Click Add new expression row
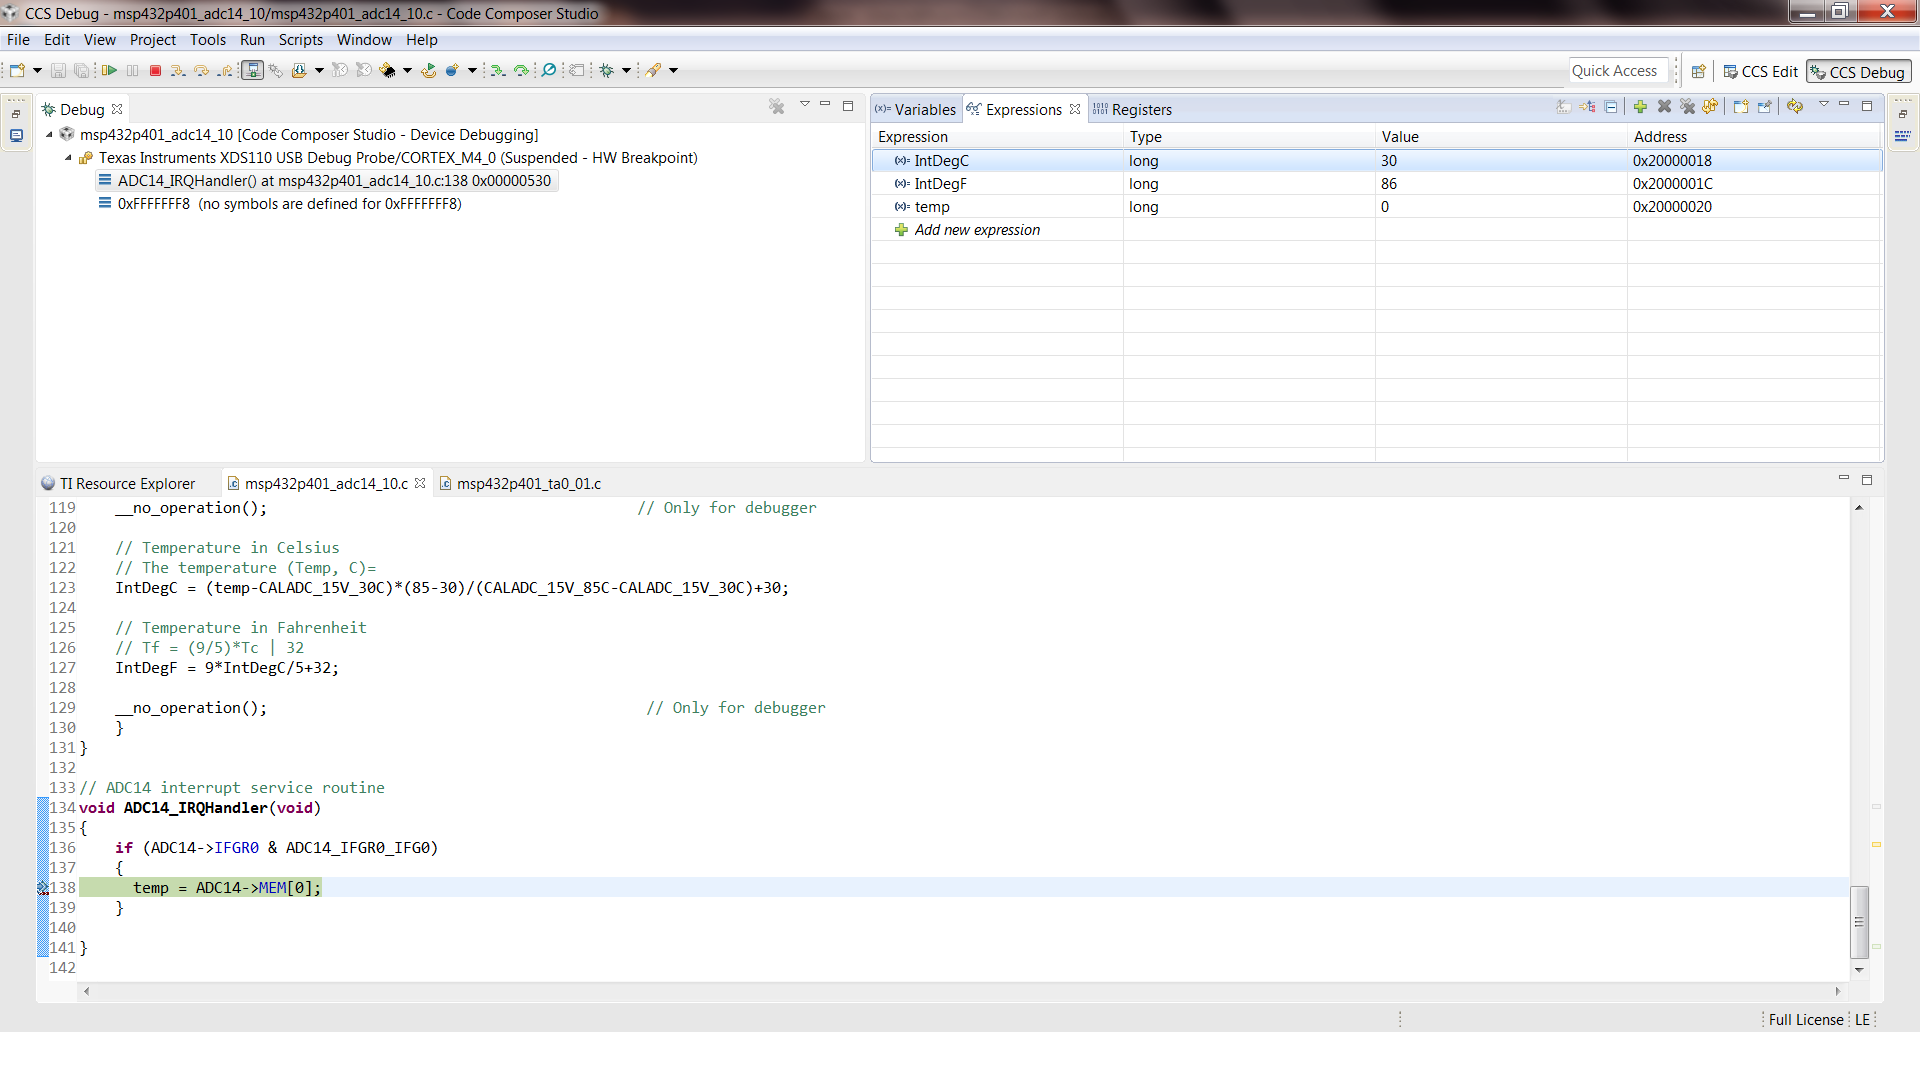This screenshot has height=1080, width=1920. 976,230
